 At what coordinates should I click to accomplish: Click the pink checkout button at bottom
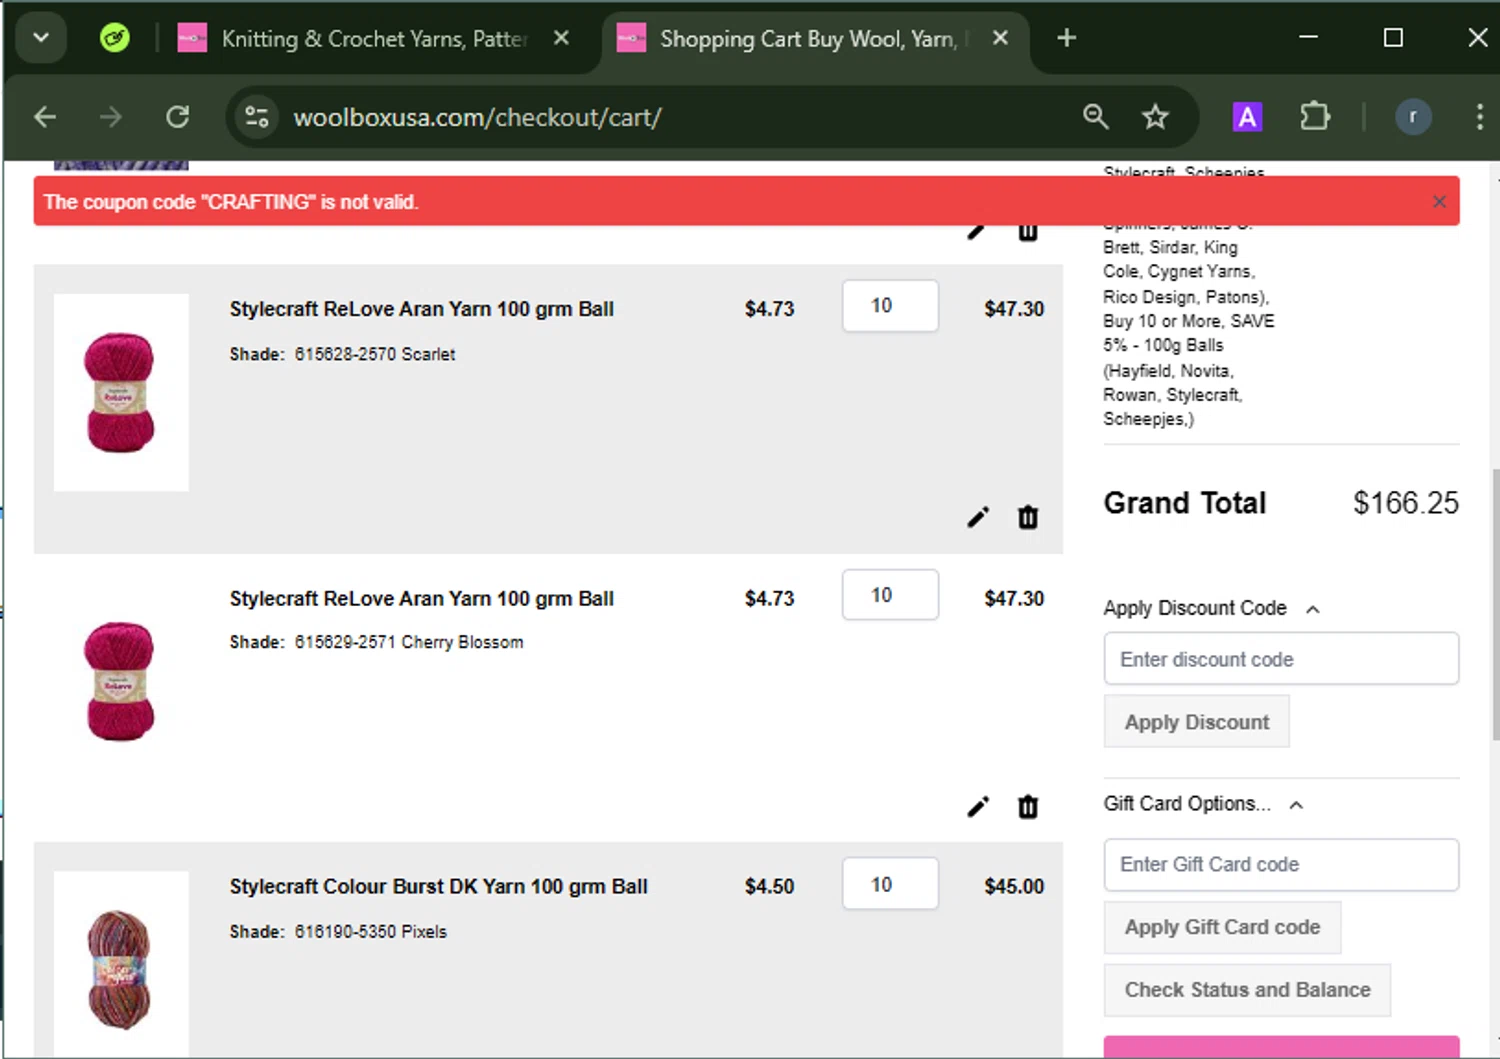pos(1281,1047)
